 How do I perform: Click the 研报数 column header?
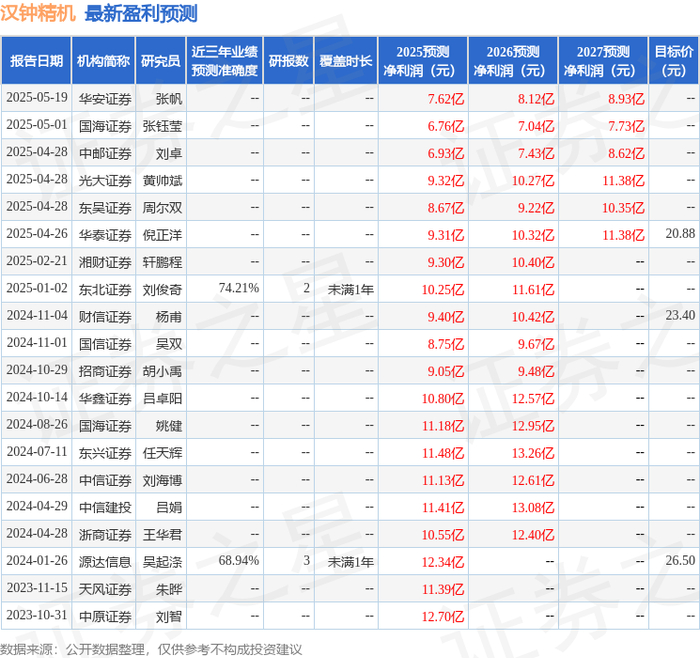(288, 61)
